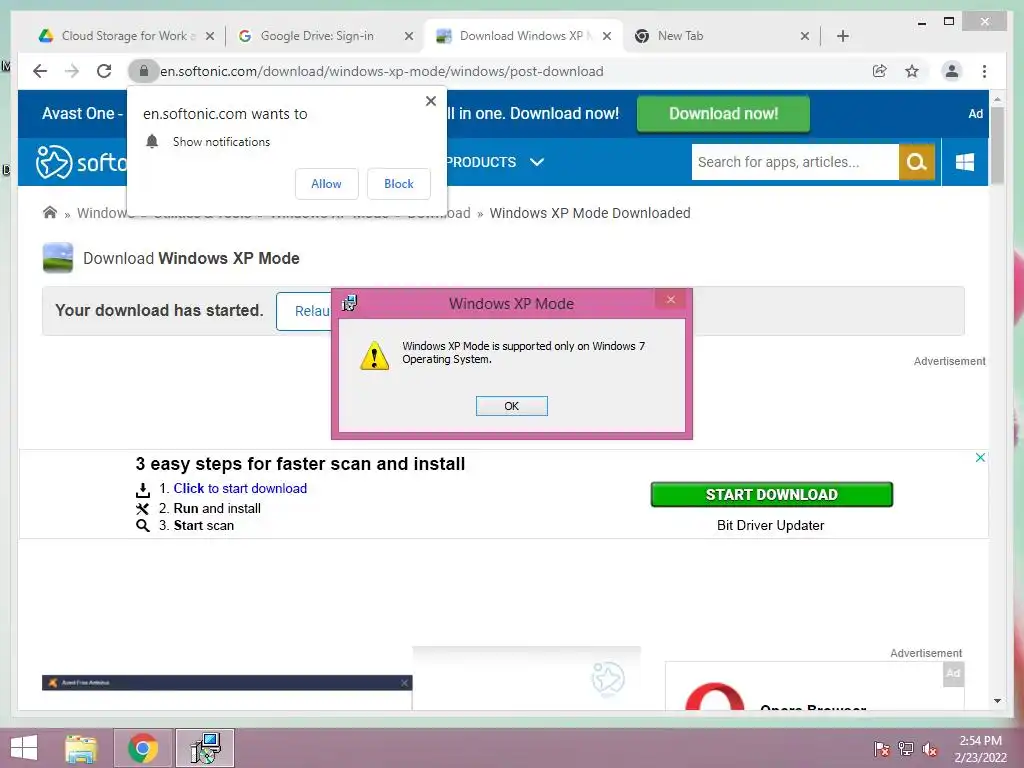Click the green Download now! button
The image size is (1024, 768).
[x=723, y=114]
